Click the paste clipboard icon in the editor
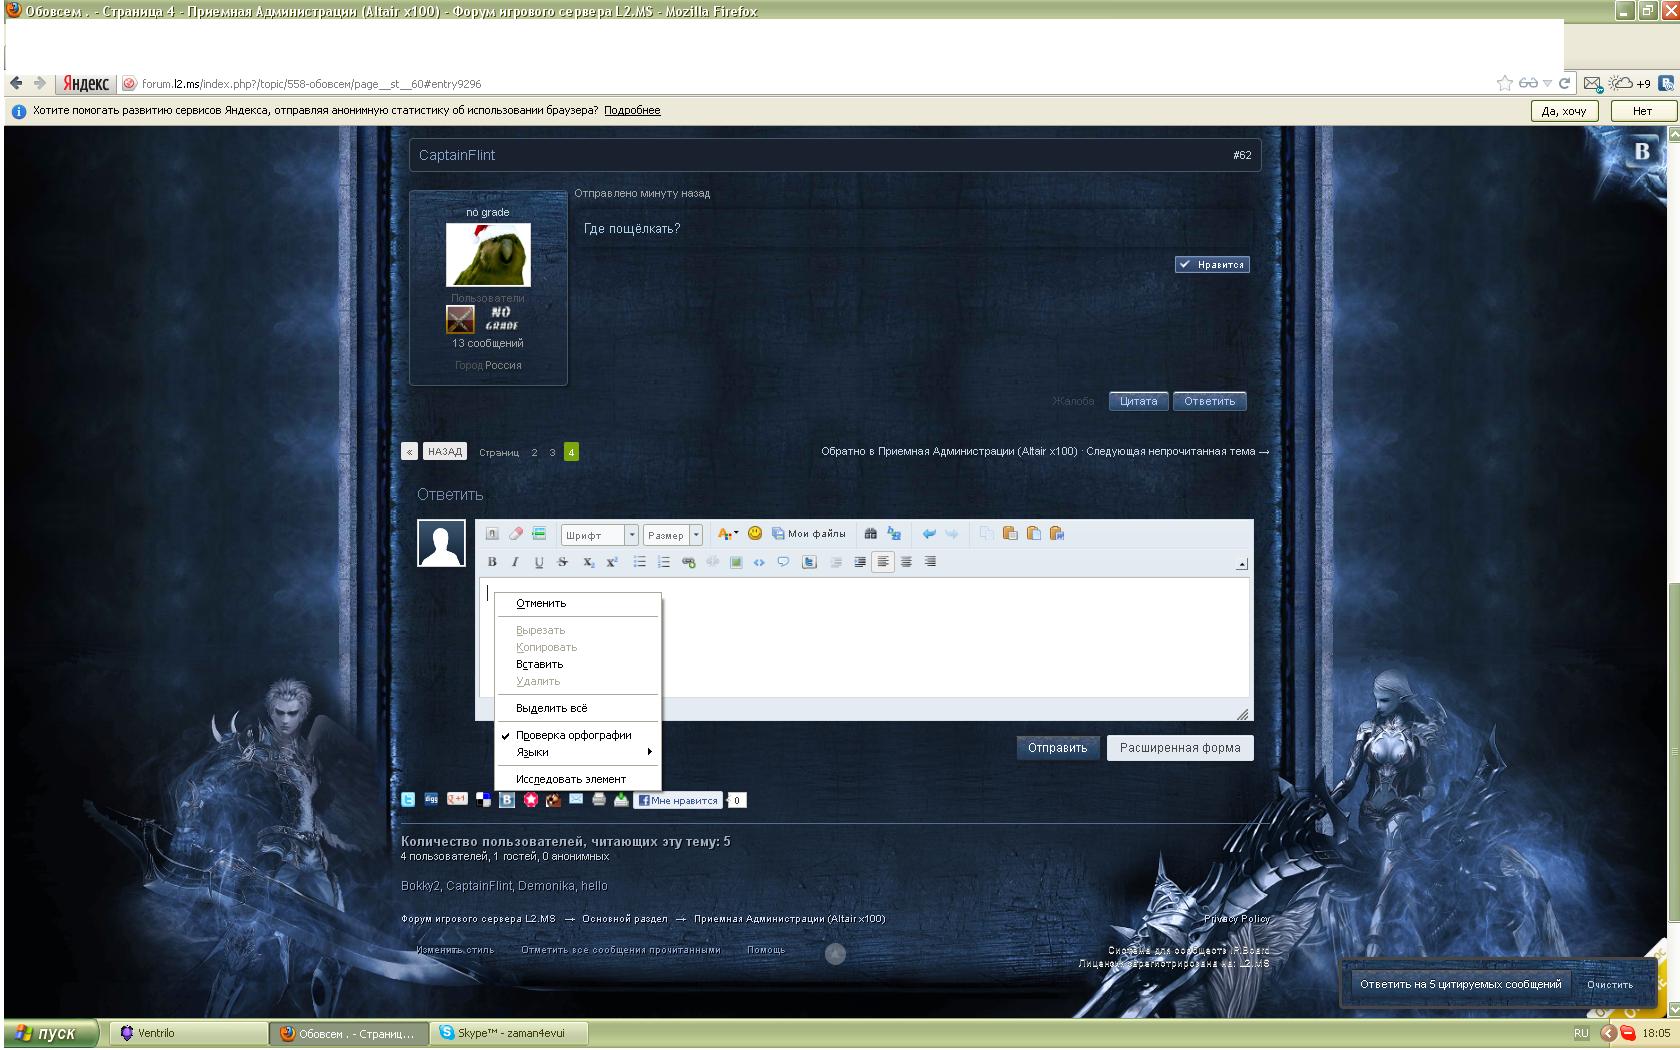This screenshot has height=1050, width=1680. 1010,534
